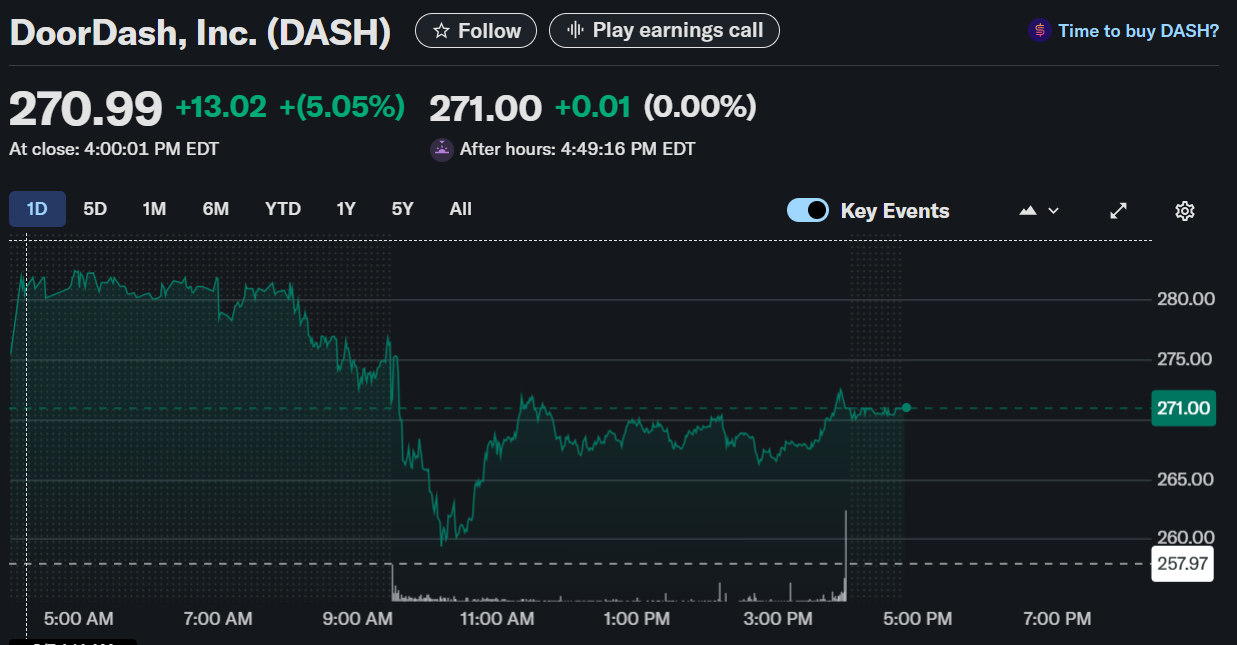Open chart settings gear icon
This screenshot has height=645, width=1237.
click(1185, 211)
